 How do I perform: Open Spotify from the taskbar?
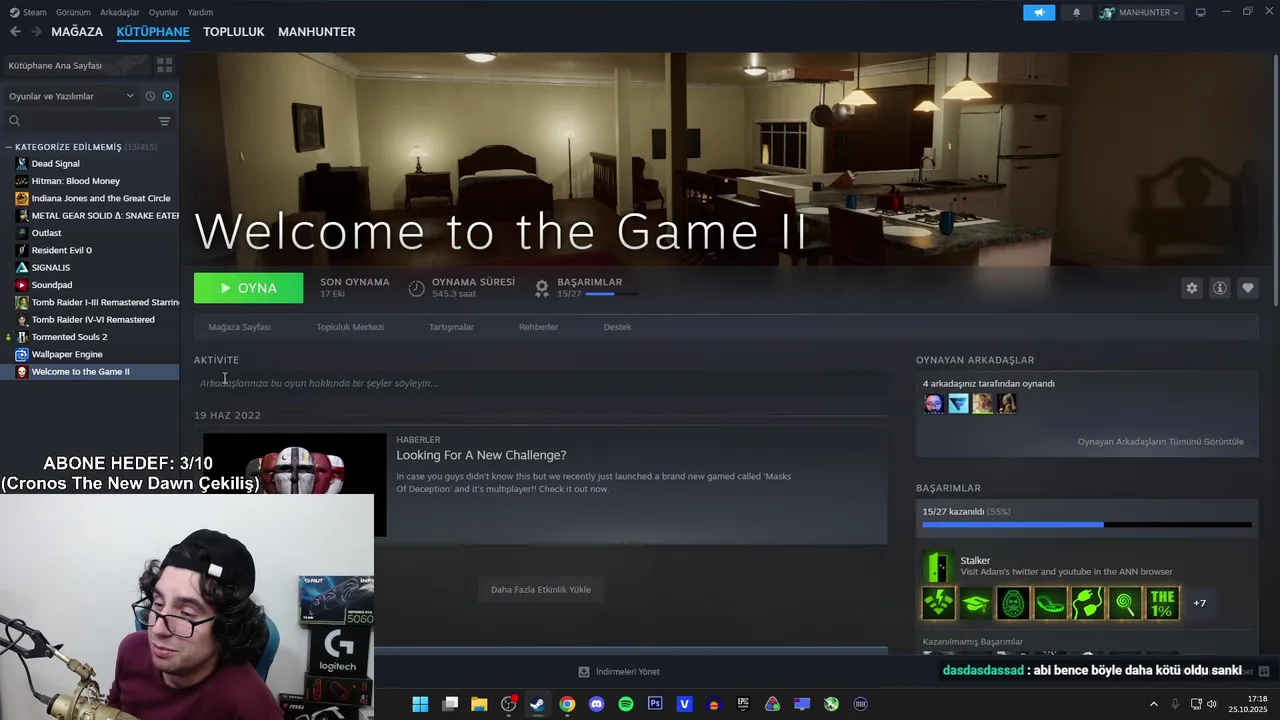pyautogui.click(x=626, y=704)
